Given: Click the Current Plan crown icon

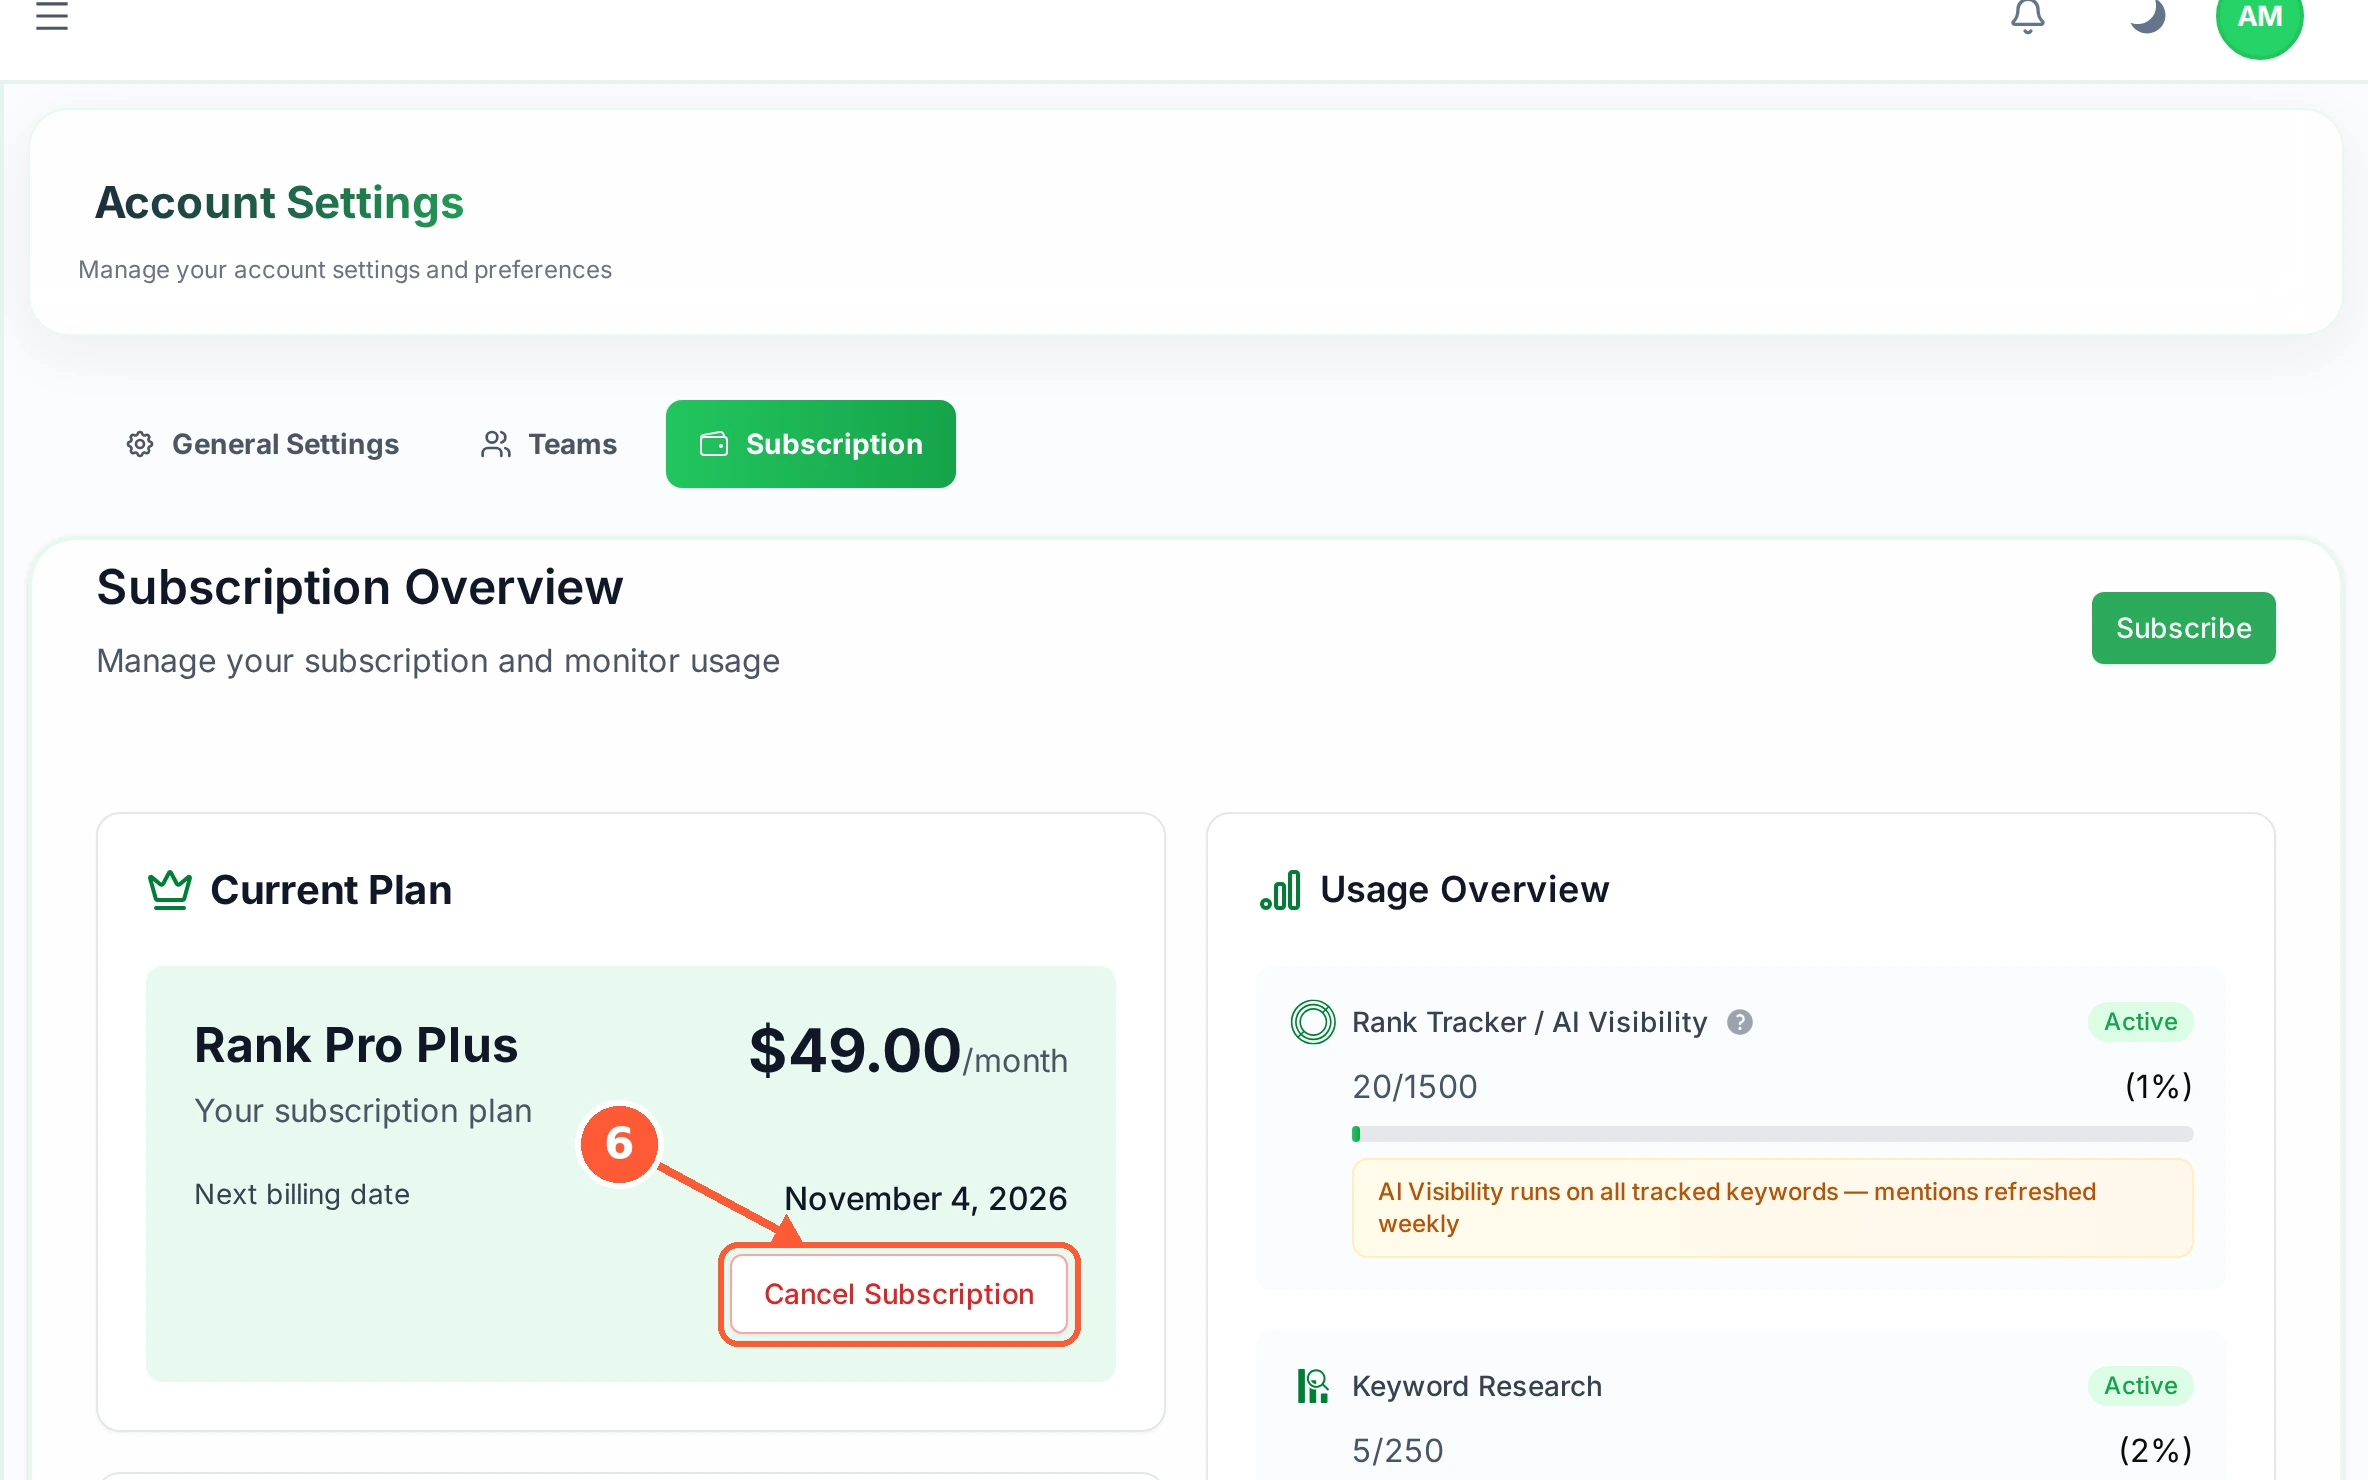Looking at the screenshot, I should click(170, 889).
